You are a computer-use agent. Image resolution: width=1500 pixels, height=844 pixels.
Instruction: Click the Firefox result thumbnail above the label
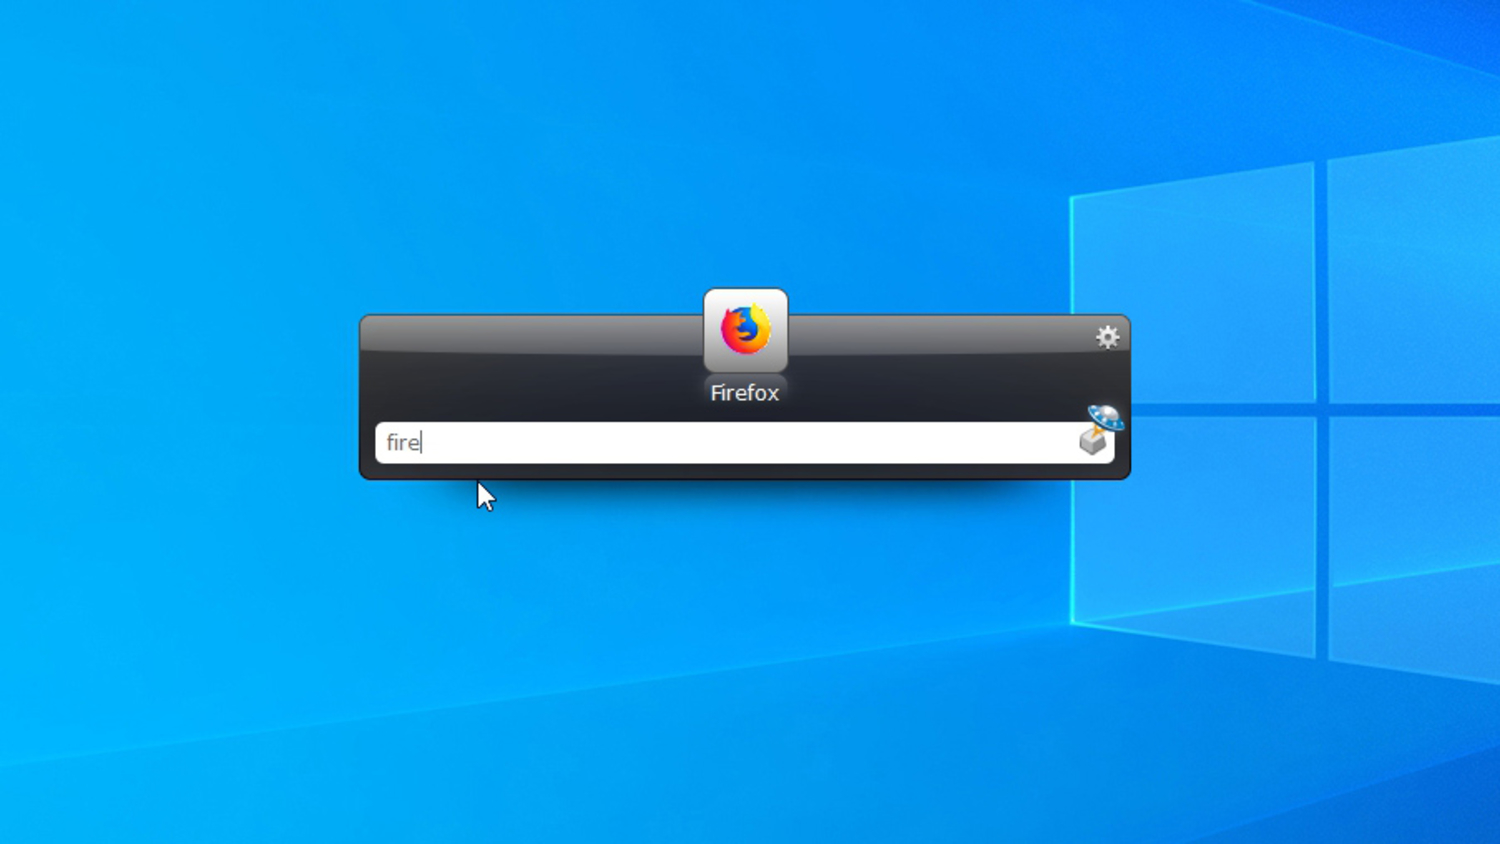point(745,330)
